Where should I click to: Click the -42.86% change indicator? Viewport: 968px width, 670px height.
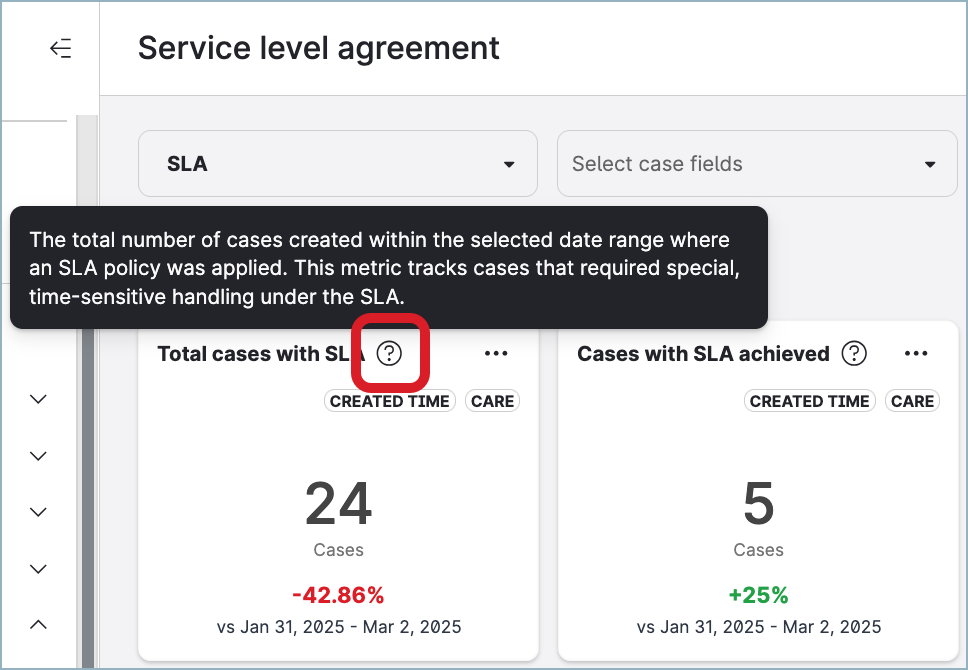(338, 594)
